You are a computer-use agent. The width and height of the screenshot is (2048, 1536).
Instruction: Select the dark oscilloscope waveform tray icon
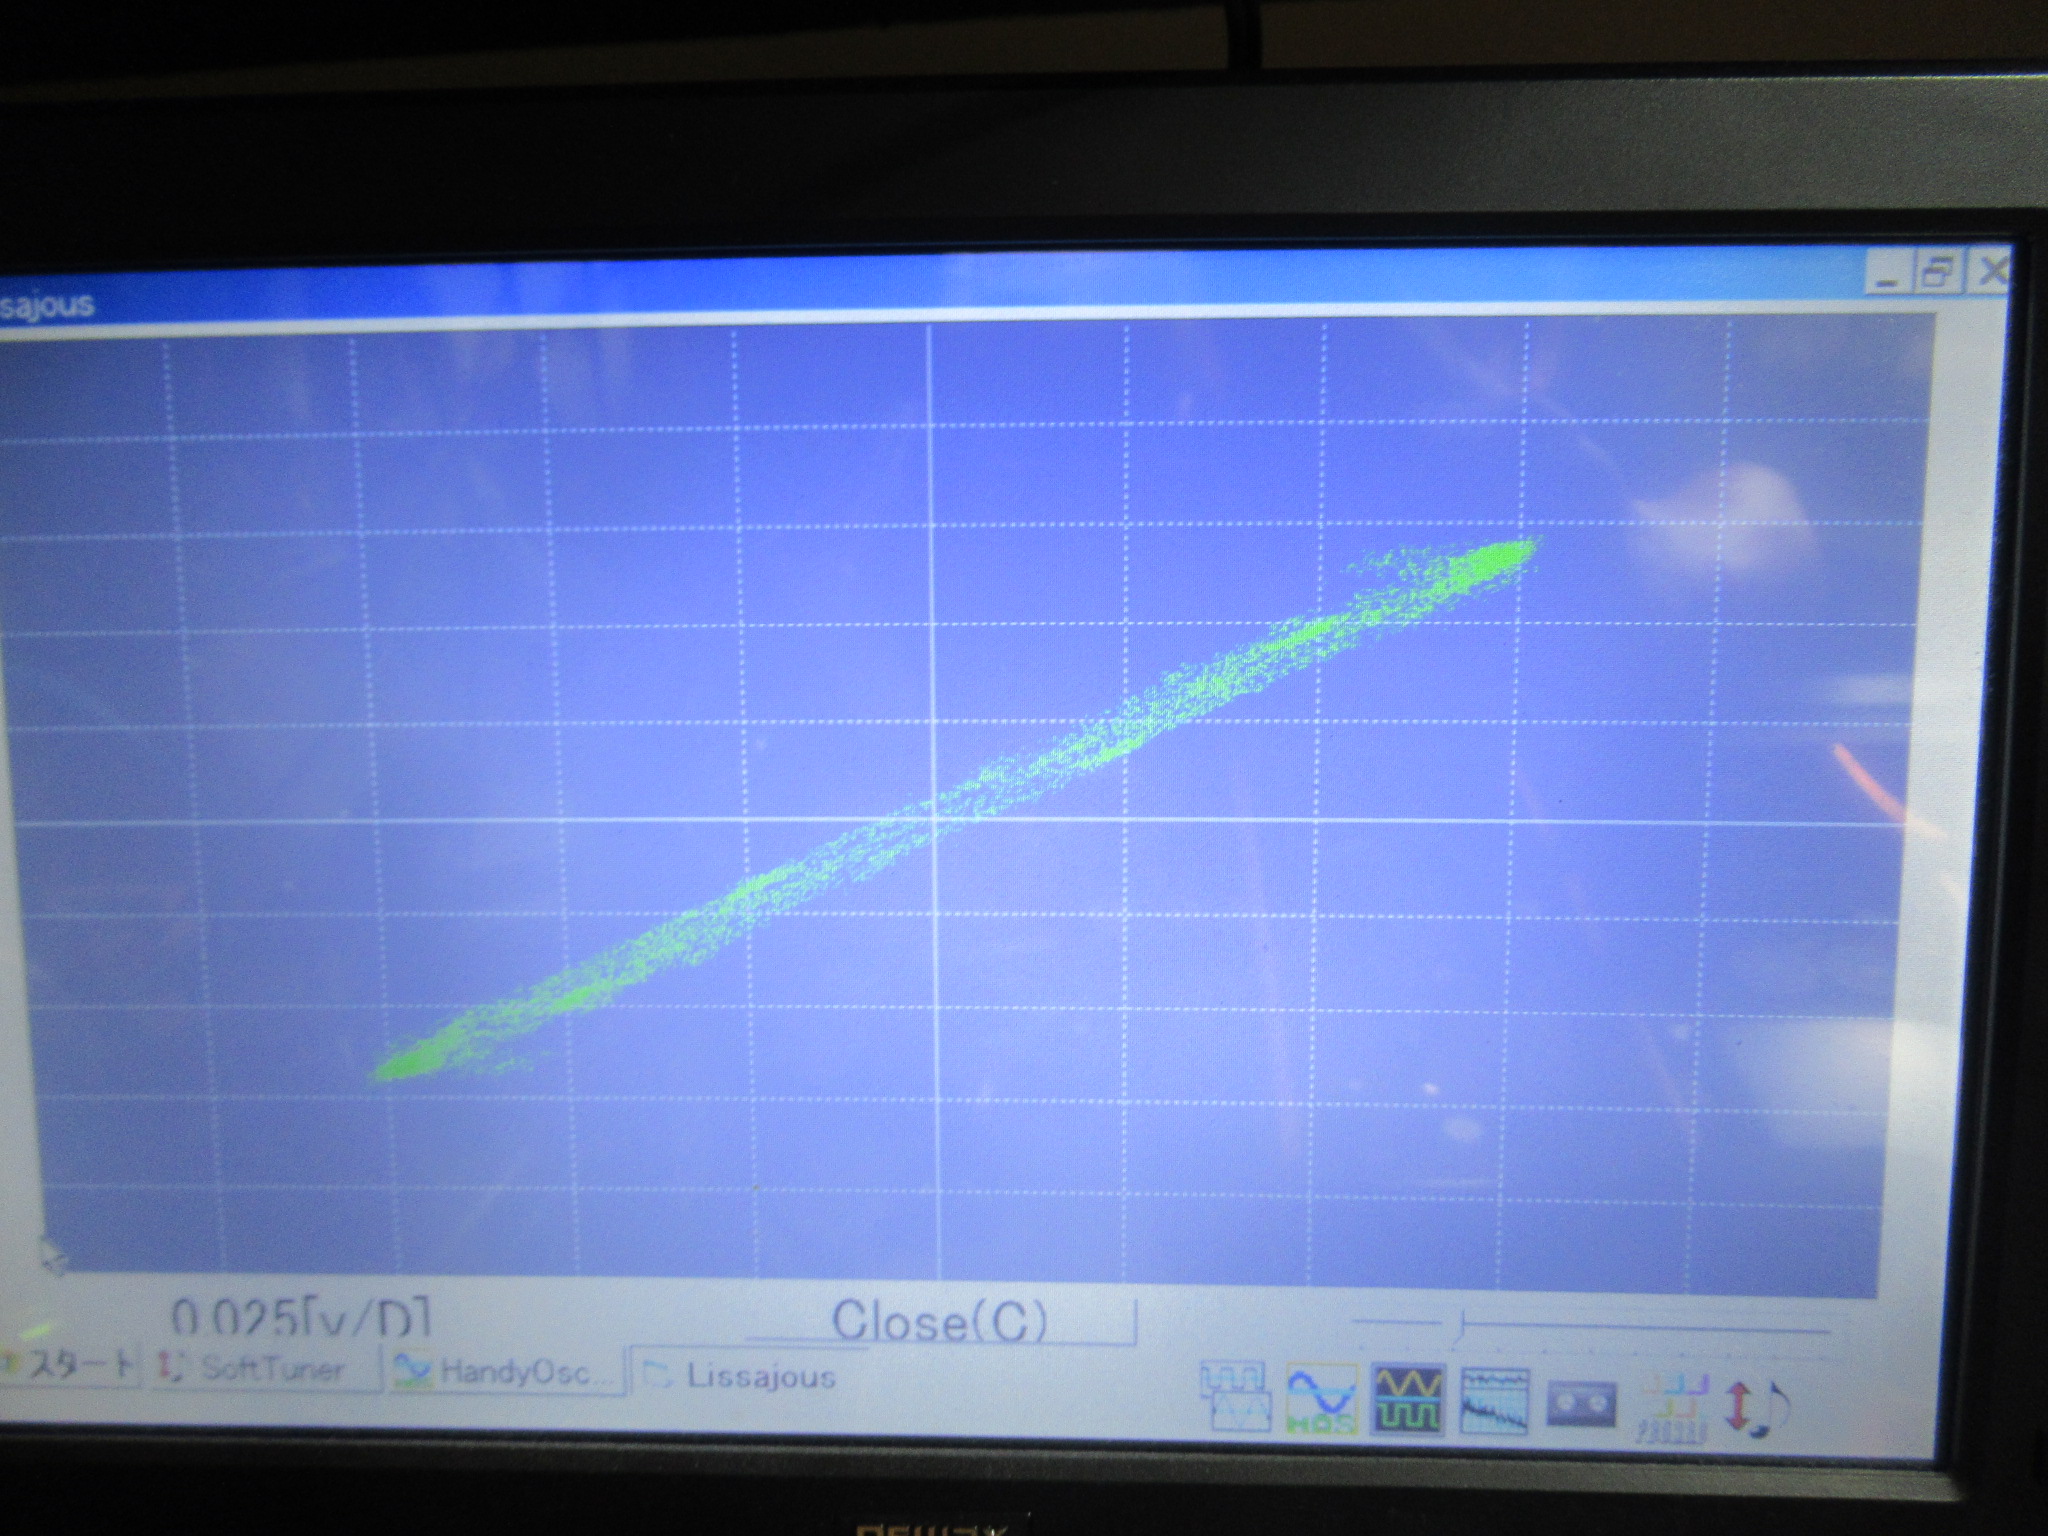pos(1408,1398)
